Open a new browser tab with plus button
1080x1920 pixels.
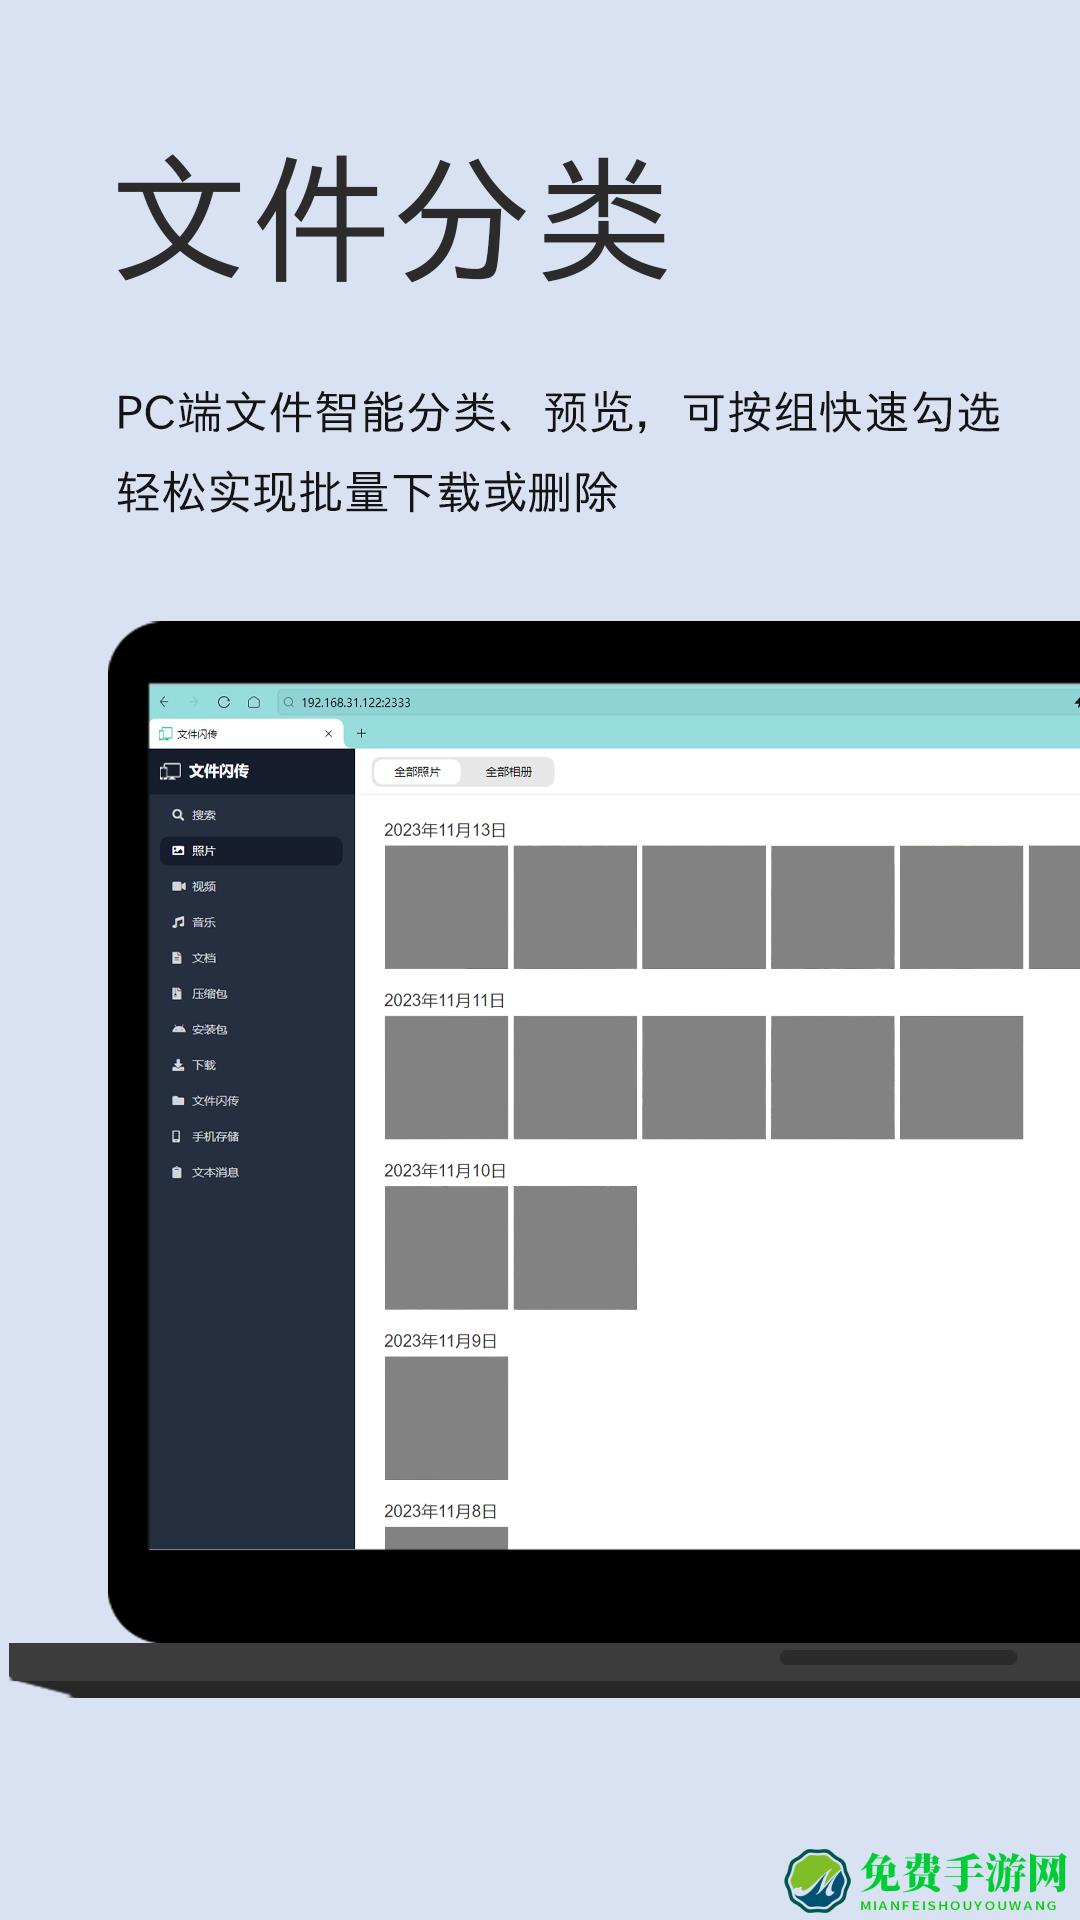361,733
